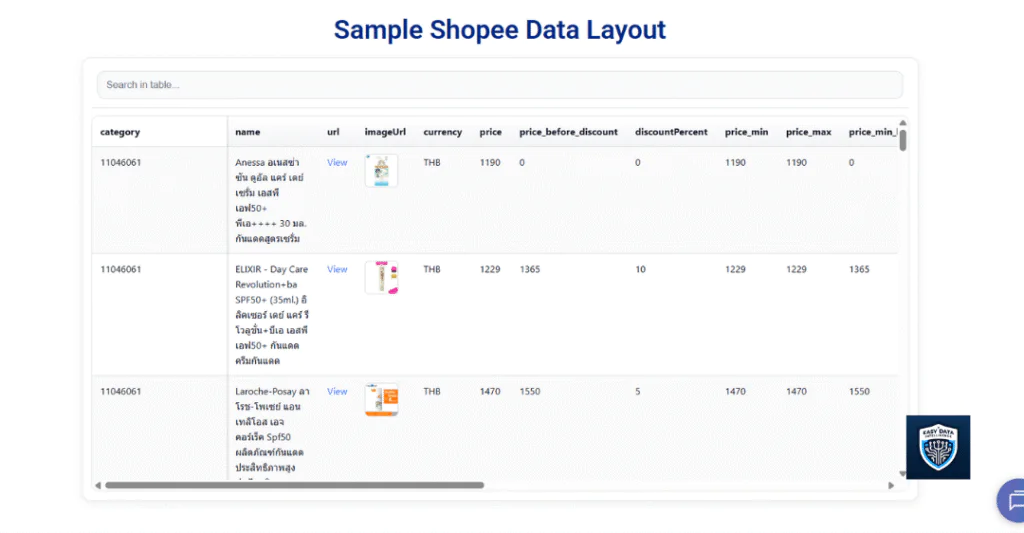The width and height of the screenshot is (1024, 533).
Task: Click the Anessa product image thumbnail
Action: pos(381,171)
